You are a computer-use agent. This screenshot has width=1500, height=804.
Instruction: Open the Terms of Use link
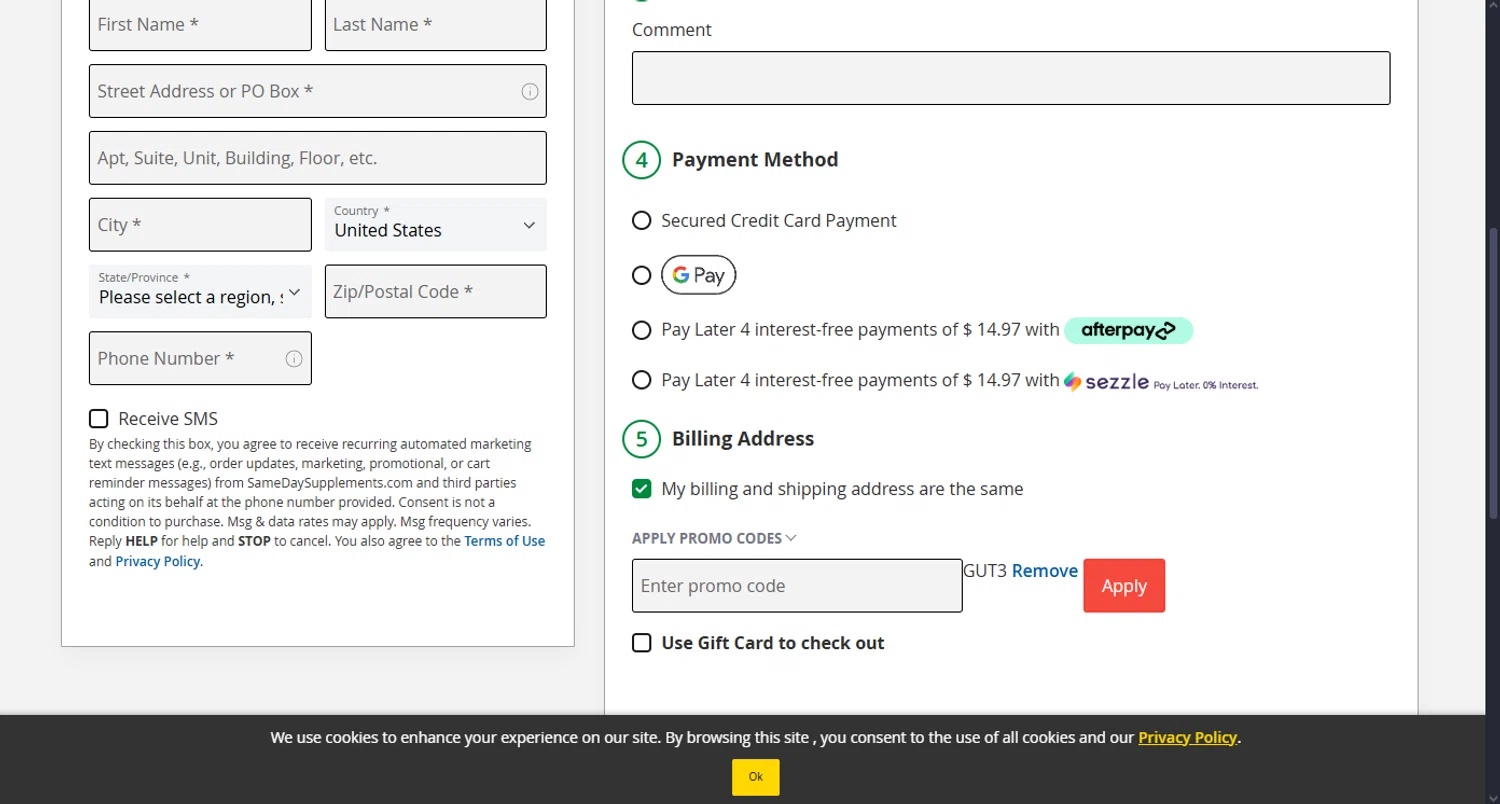pos(504,541)
